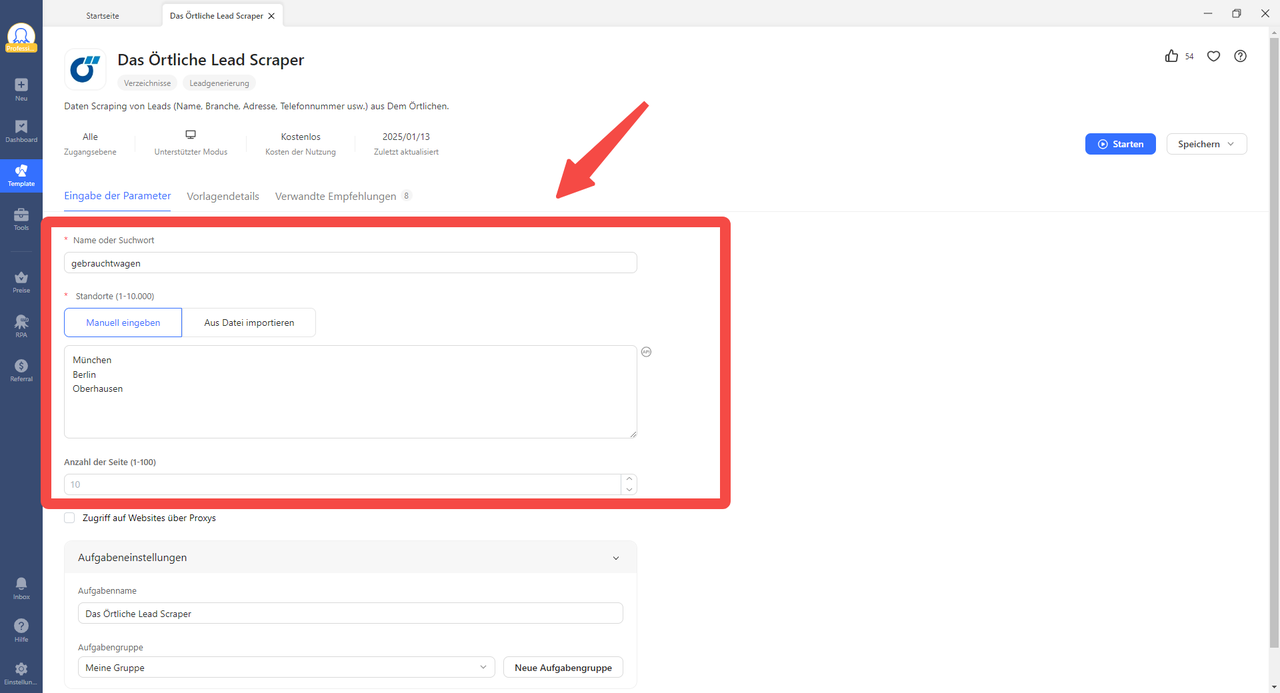The height and width of the screenshot is (693, 1280).
Task: Open Einstellungen settings in sidebar
Action: click(21, 674)
